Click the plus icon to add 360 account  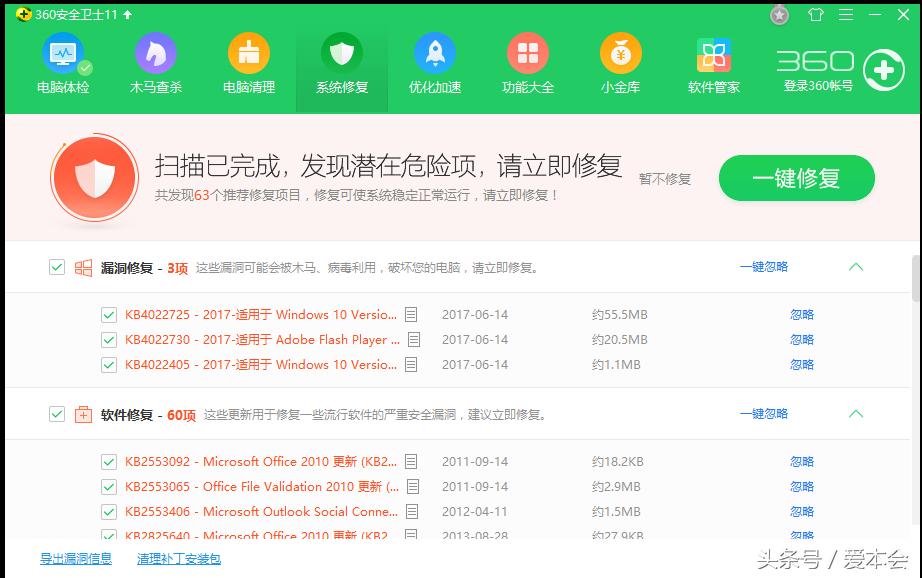coord(886,70)
